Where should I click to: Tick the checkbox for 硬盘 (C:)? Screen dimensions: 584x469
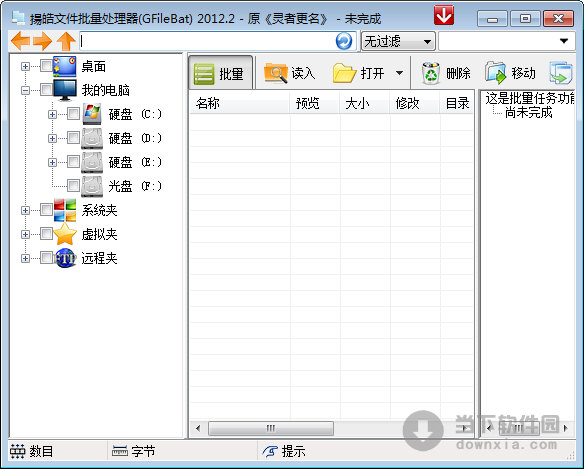click(x=73, y=114)
